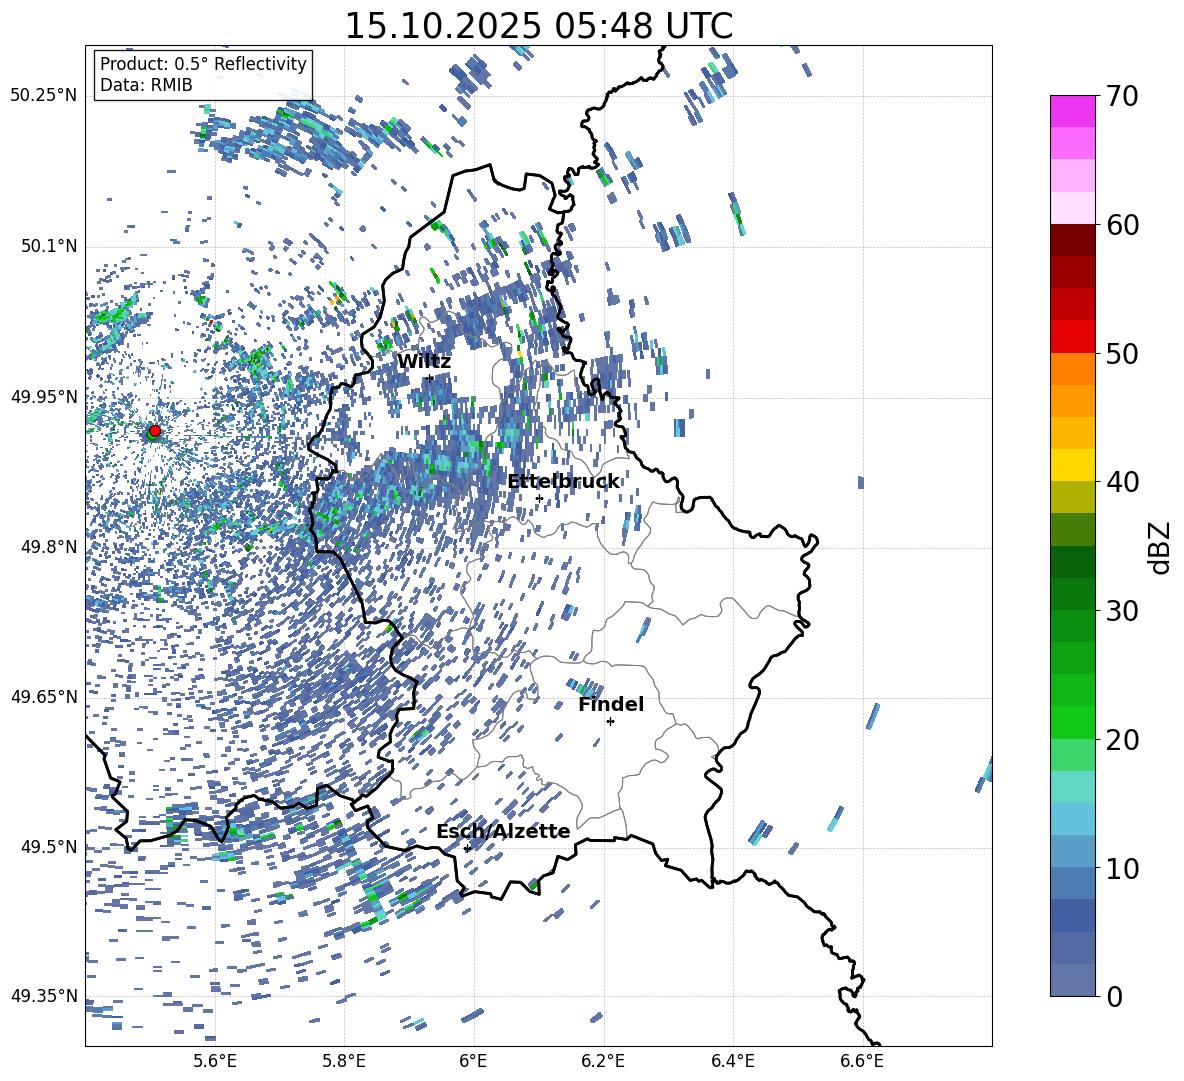This screenshot has width=1184, height=1081.
Task: Click the dBZ colorbar axis label
Action: [1161, 547]
